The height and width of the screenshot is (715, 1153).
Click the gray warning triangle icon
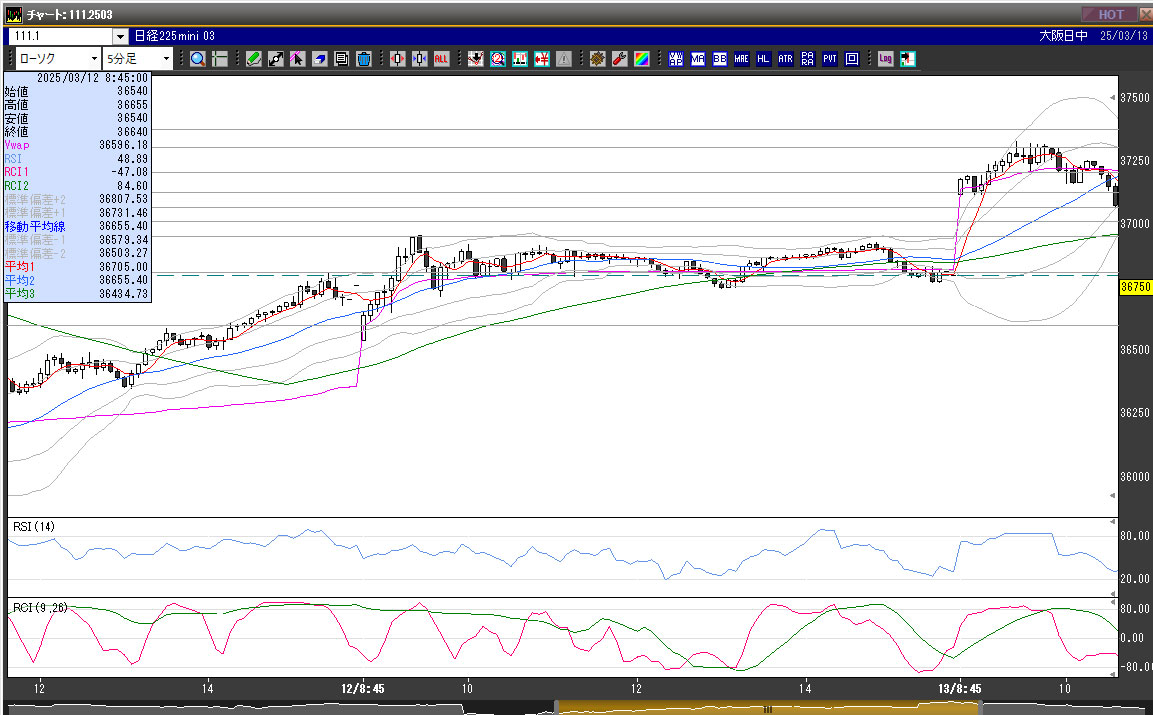click(x=564, y=59)
